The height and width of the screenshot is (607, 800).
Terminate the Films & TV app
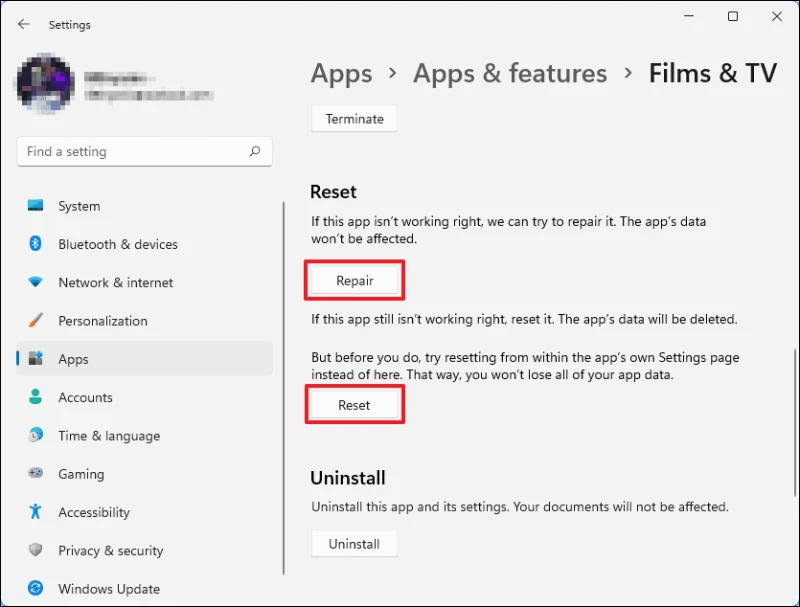(x=354, y=119)
